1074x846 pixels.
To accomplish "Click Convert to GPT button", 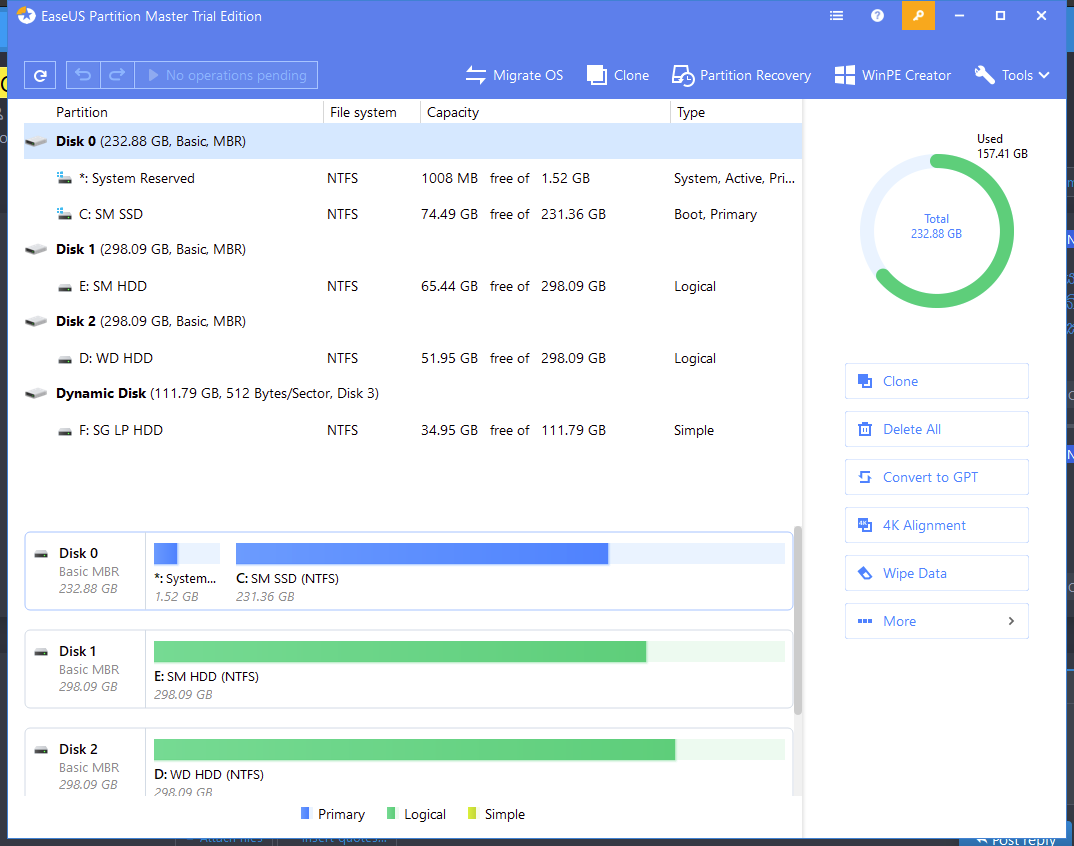I will tap(936, 477).
